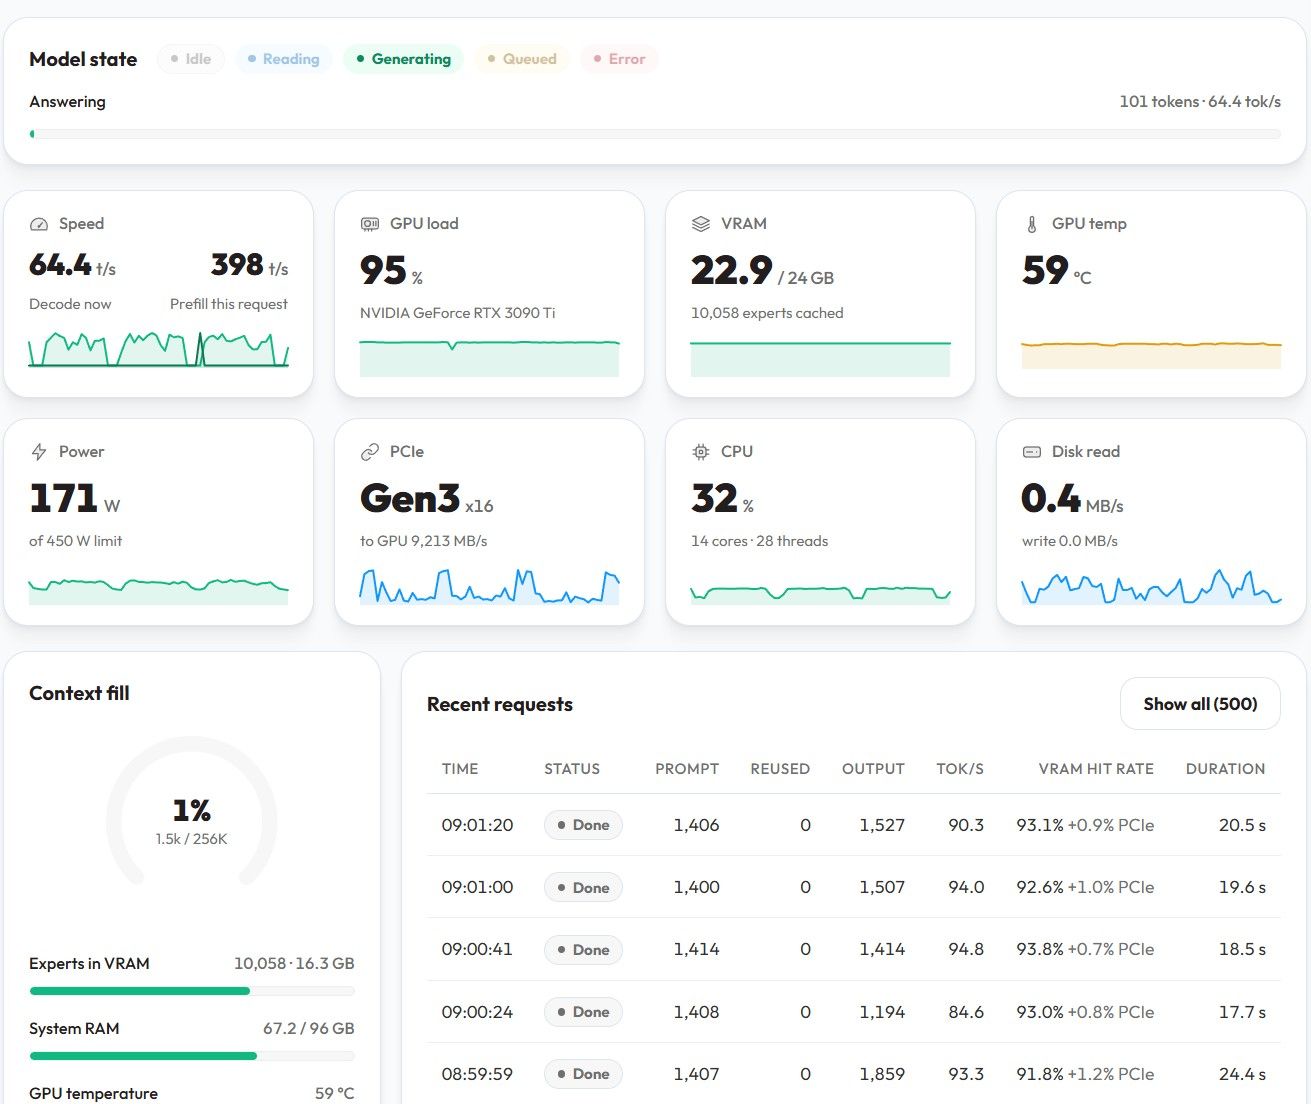Click the 67.2 / 96 GB System RAM value

coord(308,1028)
